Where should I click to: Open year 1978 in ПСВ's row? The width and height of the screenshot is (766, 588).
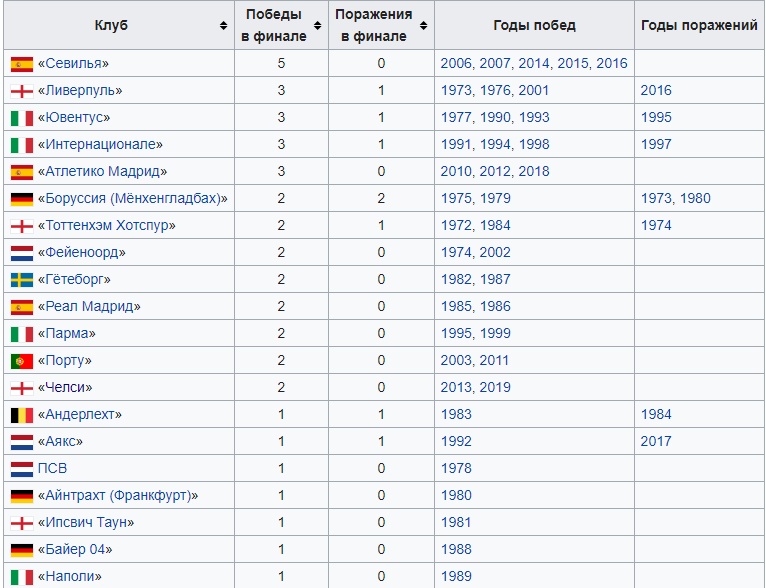point(456,468)
